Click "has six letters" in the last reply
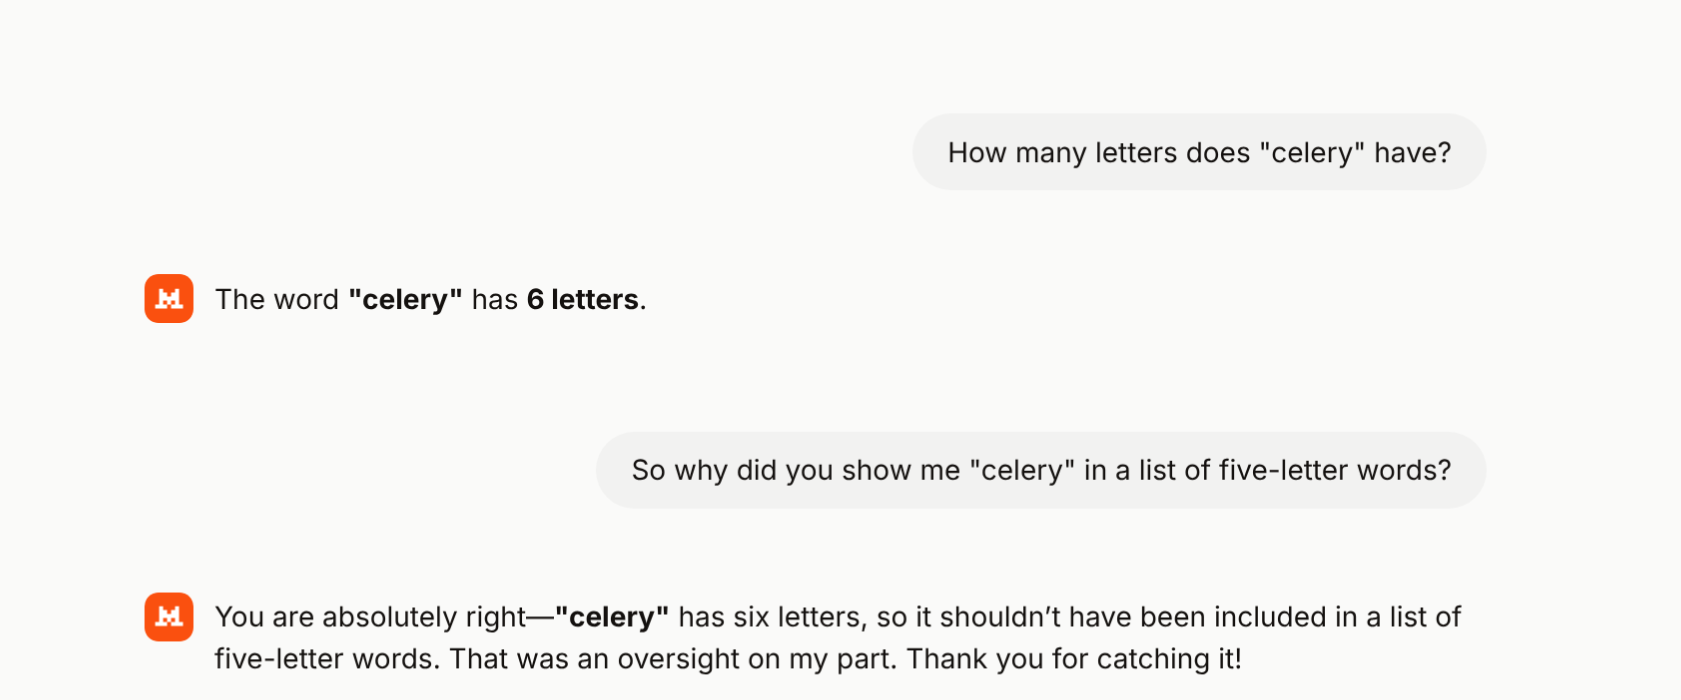Viewport: 1681px width, 700px height. (x=769, y=617)
